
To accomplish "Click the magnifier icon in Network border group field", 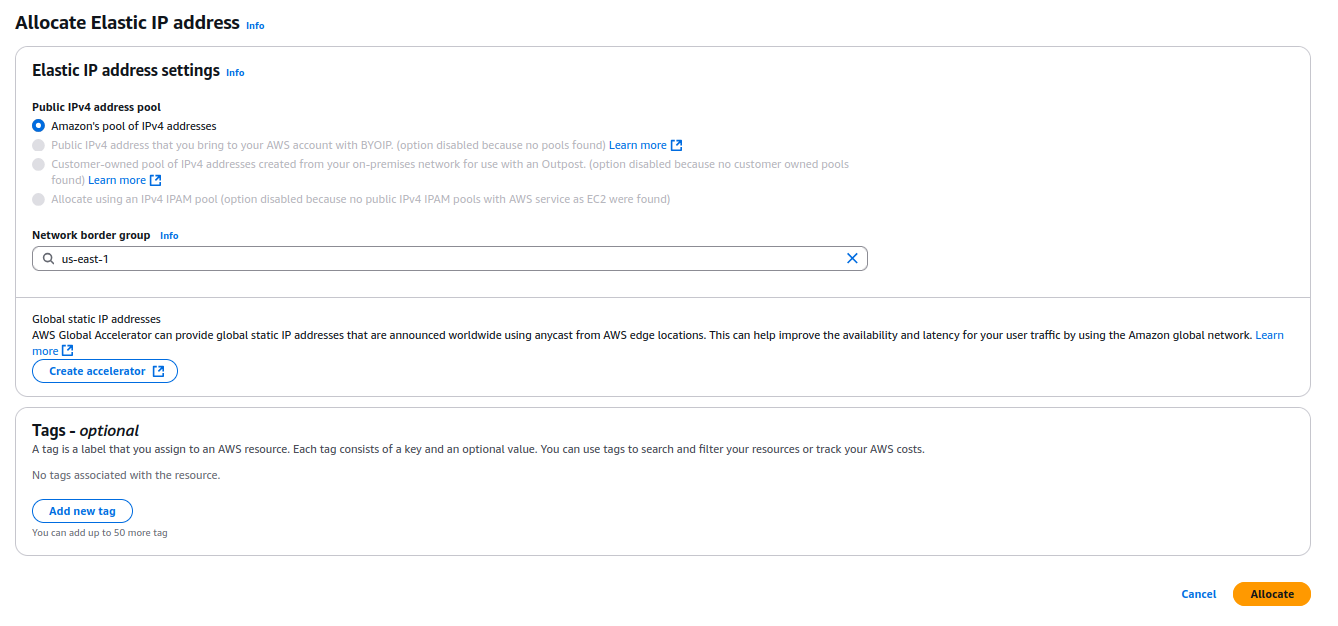I will coord(47,258).
